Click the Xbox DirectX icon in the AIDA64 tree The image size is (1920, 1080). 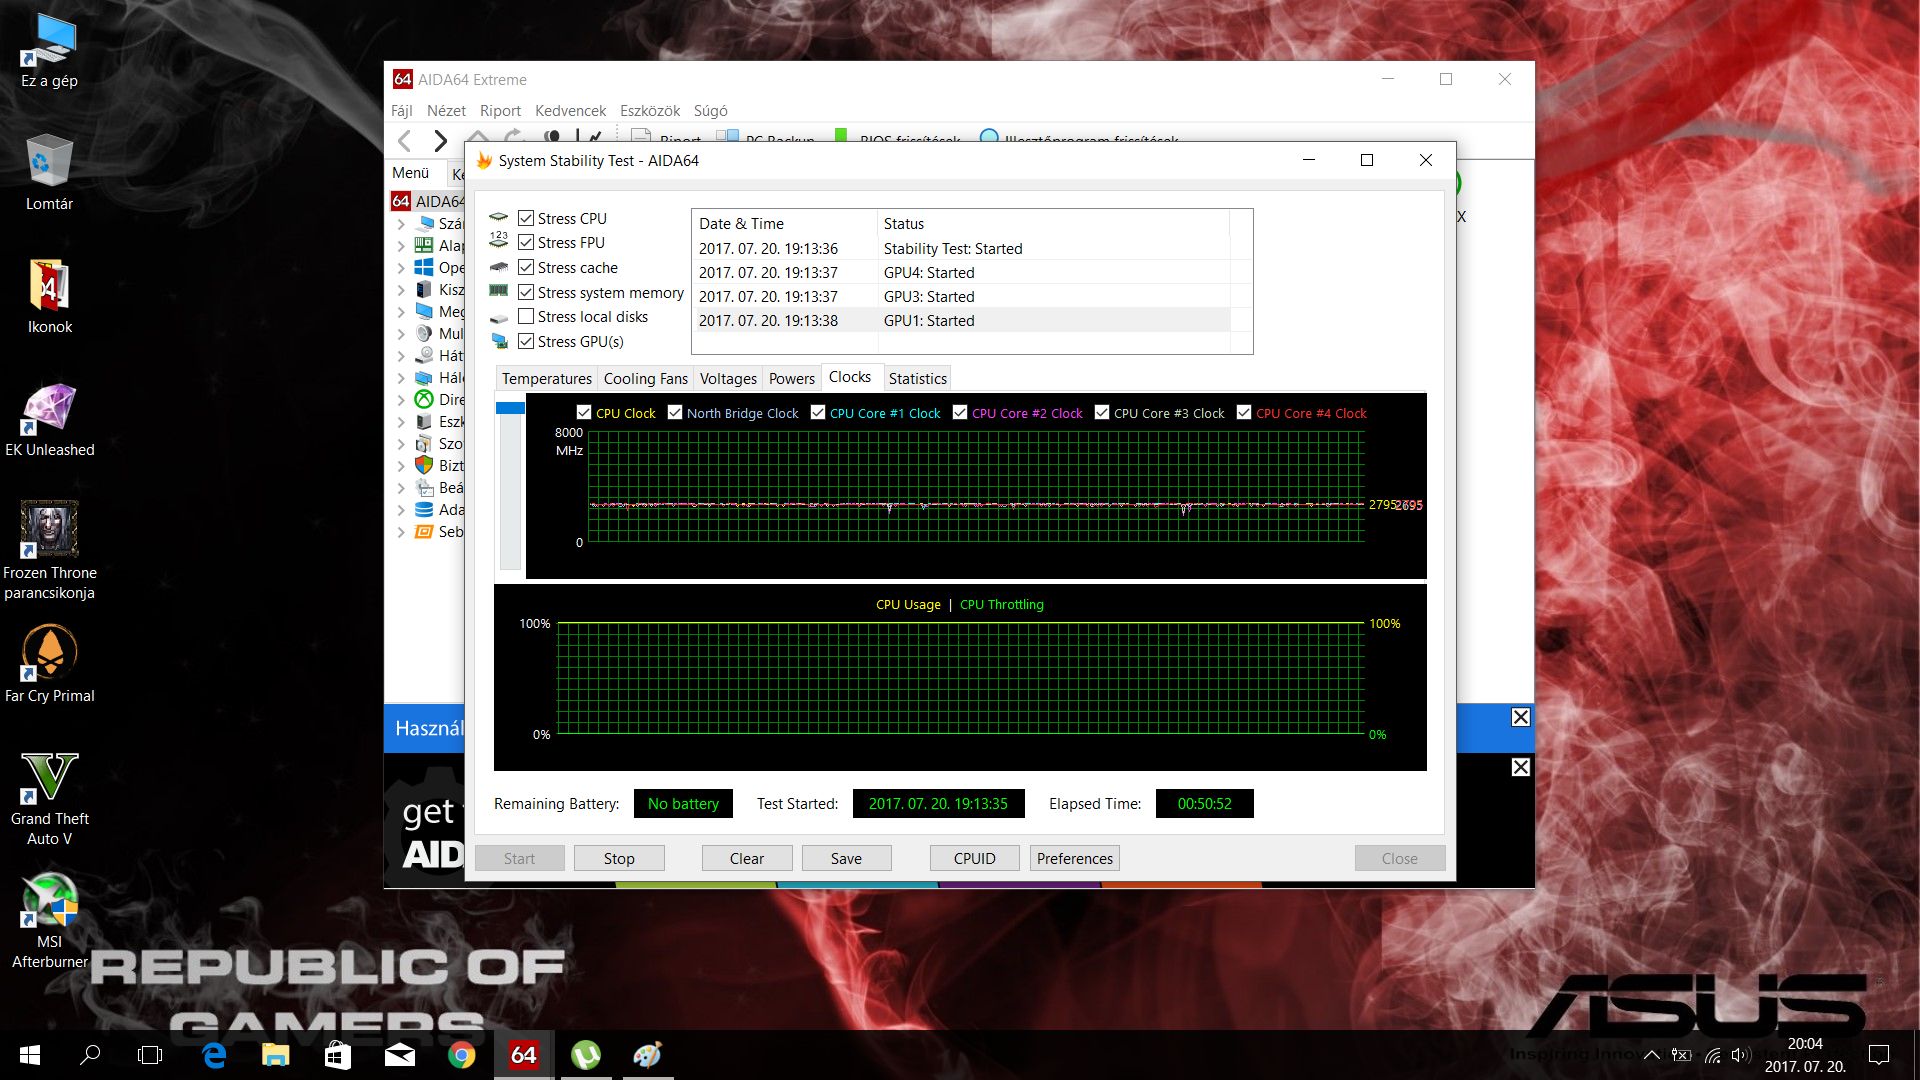[x=423, y=399]
